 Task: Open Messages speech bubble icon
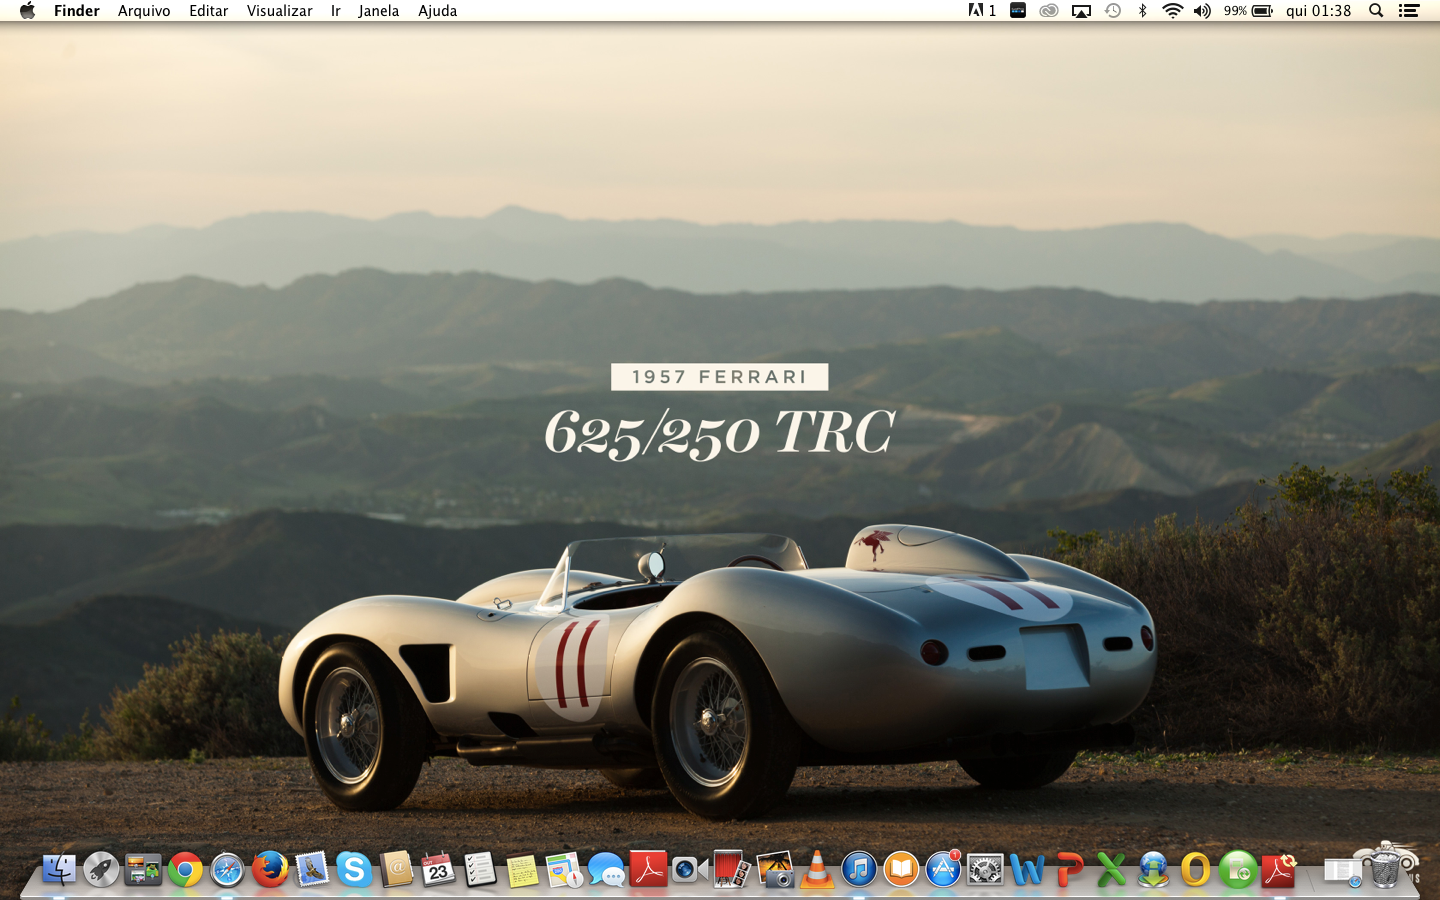606,869
